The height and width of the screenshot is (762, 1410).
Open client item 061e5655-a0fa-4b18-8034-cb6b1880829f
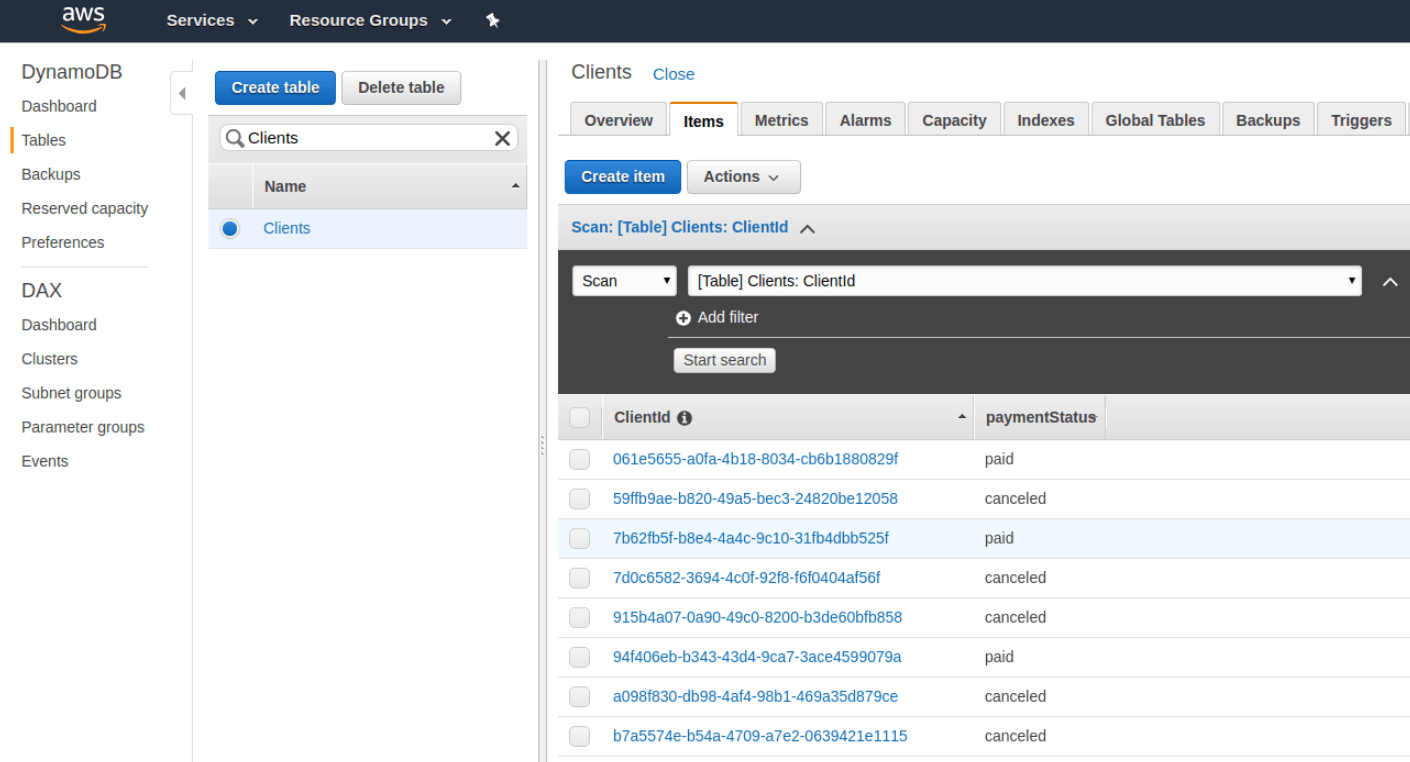755,458
